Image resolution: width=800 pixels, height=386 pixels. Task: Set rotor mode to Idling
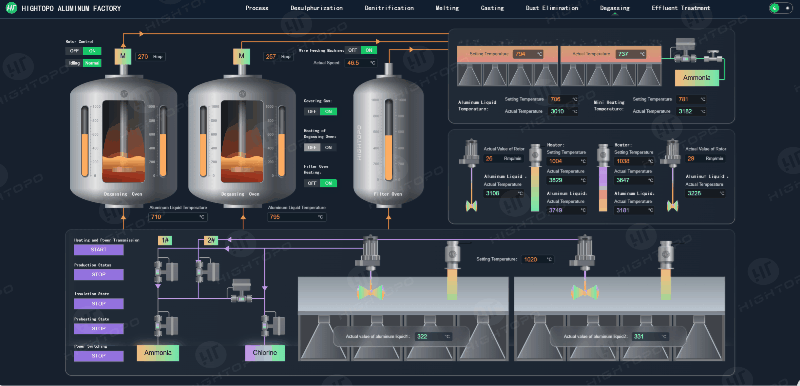(x=74, y=63)
